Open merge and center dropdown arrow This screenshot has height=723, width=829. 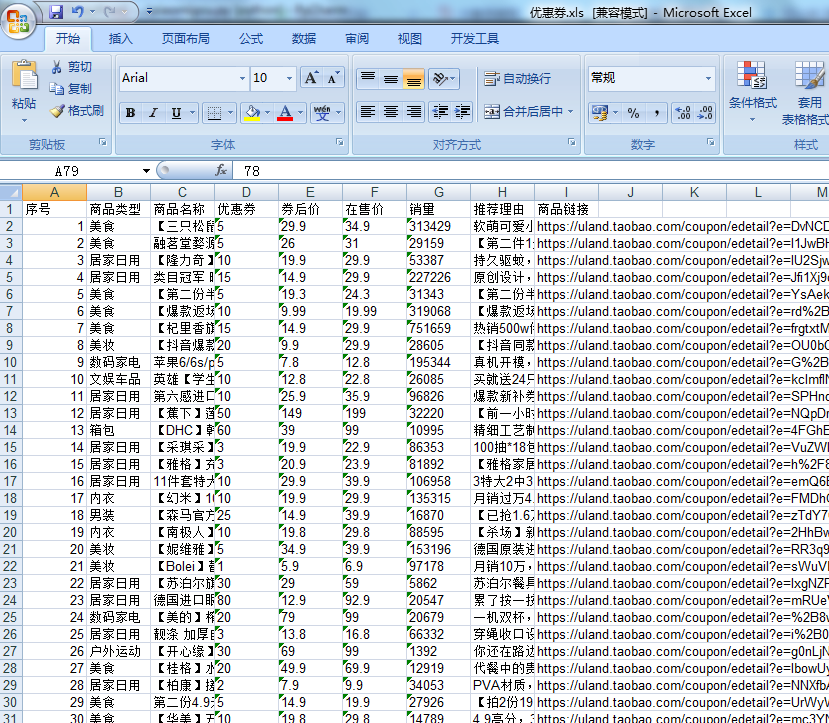(x=570, y=112)
